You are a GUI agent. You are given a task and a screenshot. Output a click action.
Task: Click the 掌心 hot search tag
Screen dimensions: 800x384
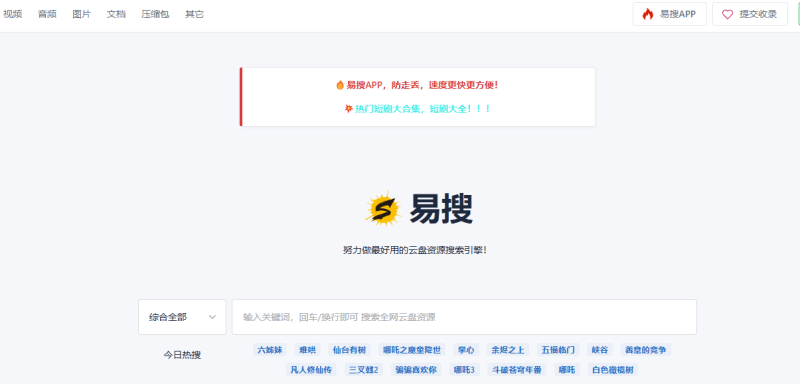tap(466, 350)
